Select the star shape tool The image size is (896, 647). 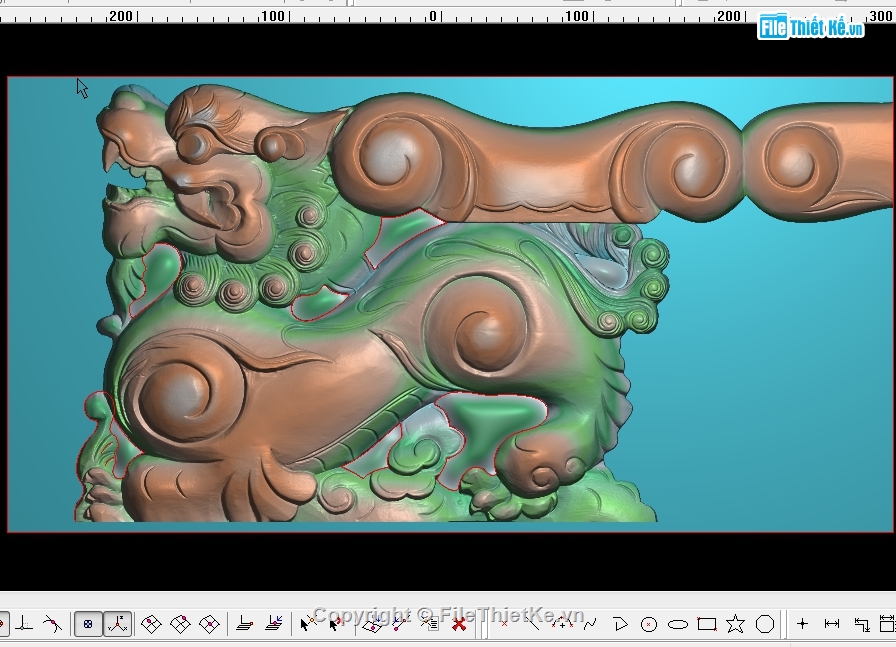(x=735, y=624)
